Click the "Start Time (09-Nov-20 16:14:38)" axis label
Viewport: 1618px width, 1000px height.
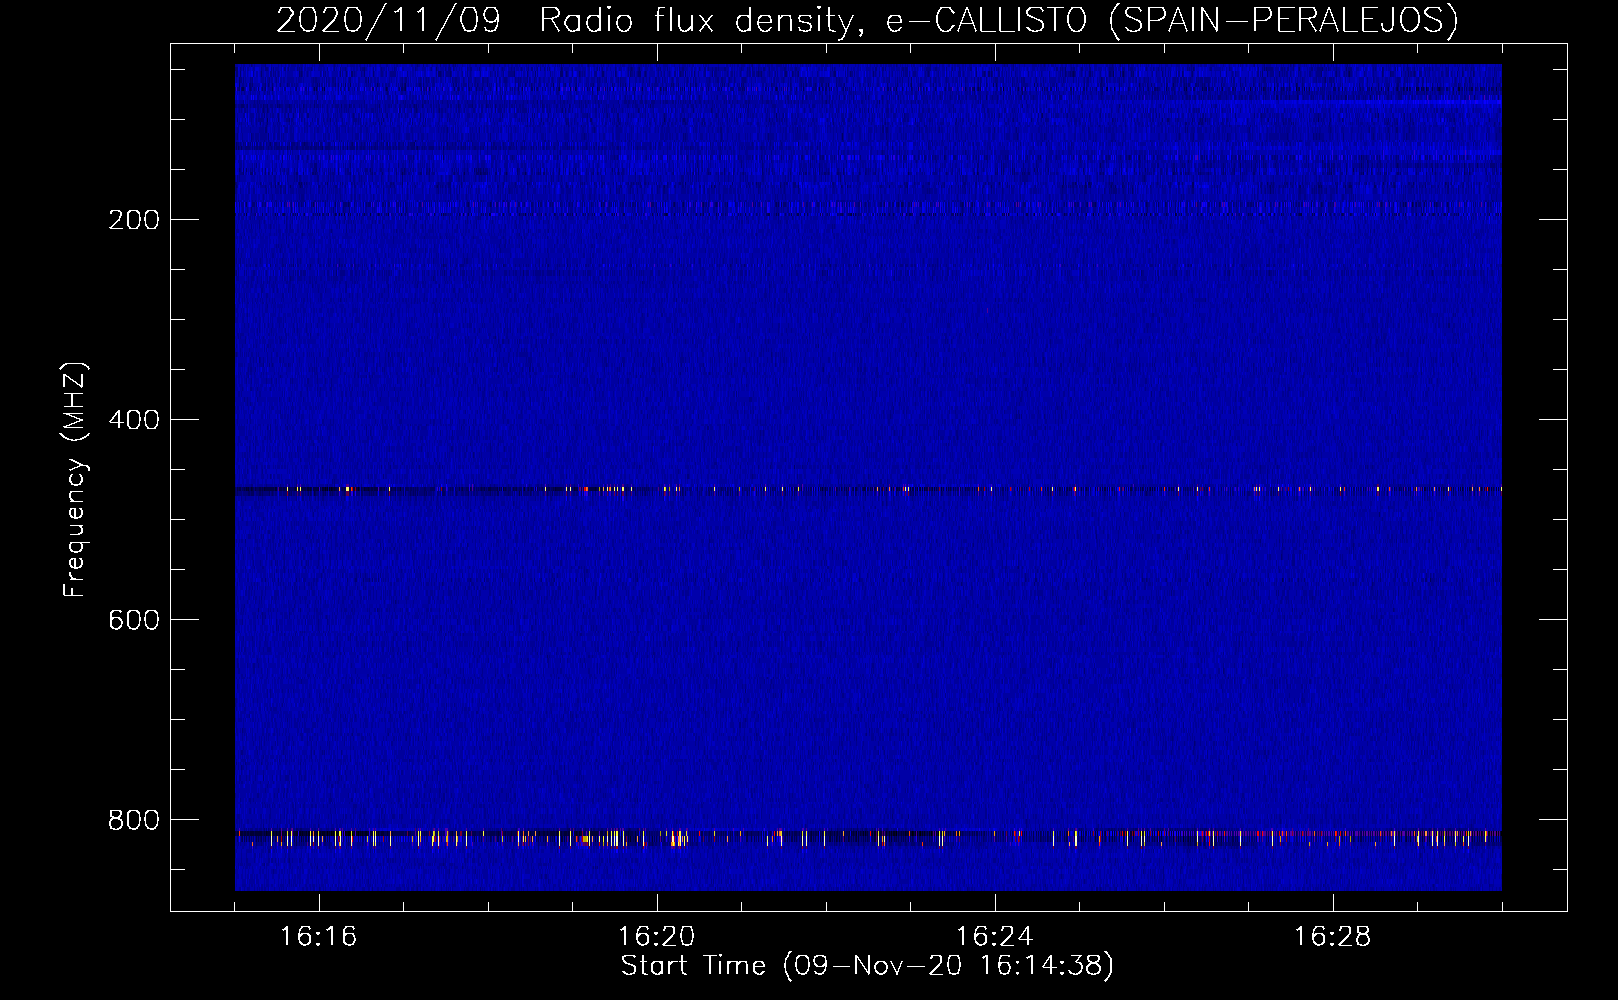[x=867, y=966]
